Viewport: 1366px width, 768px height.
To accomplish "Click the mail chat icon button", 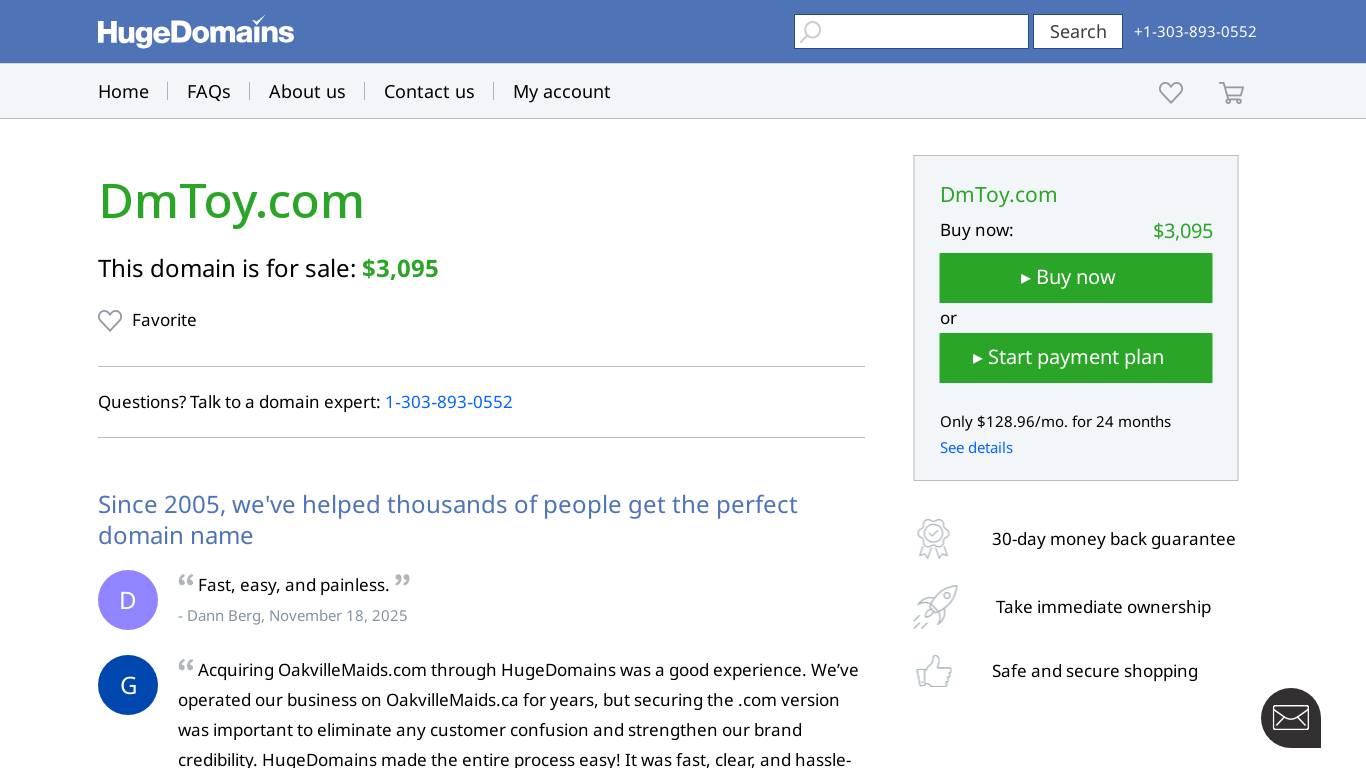I will [x=1290, y=717].
